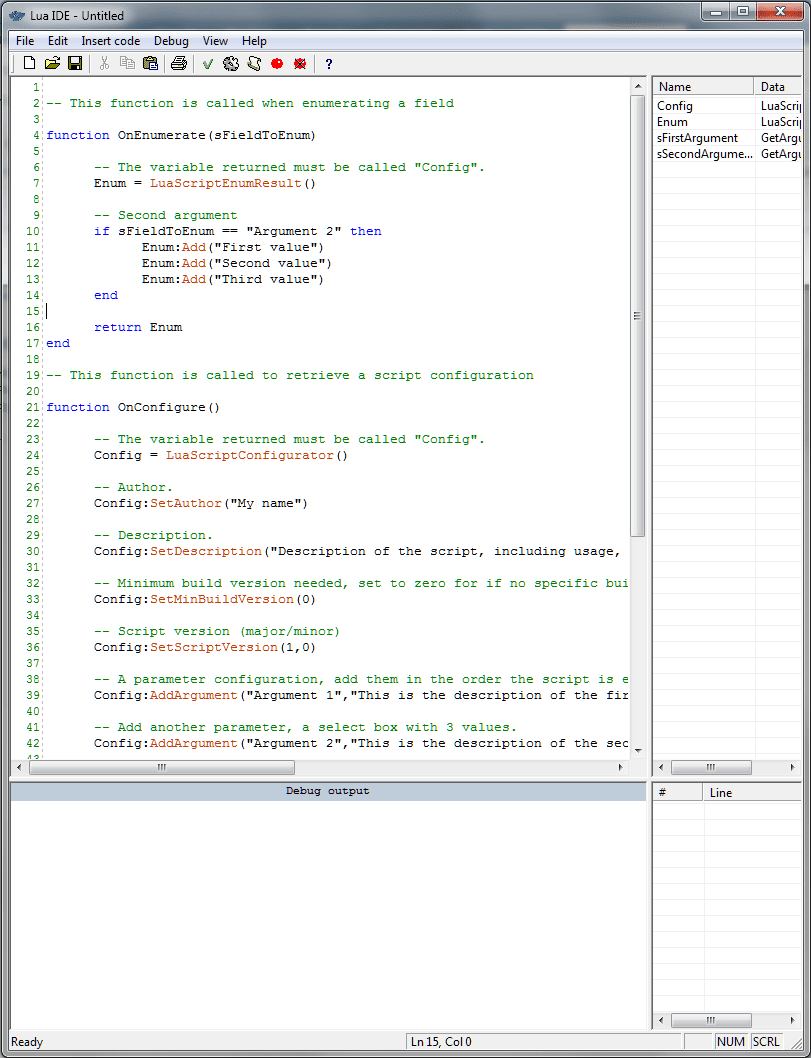
Task: Open help with the question mark icon
Action: 329,63
